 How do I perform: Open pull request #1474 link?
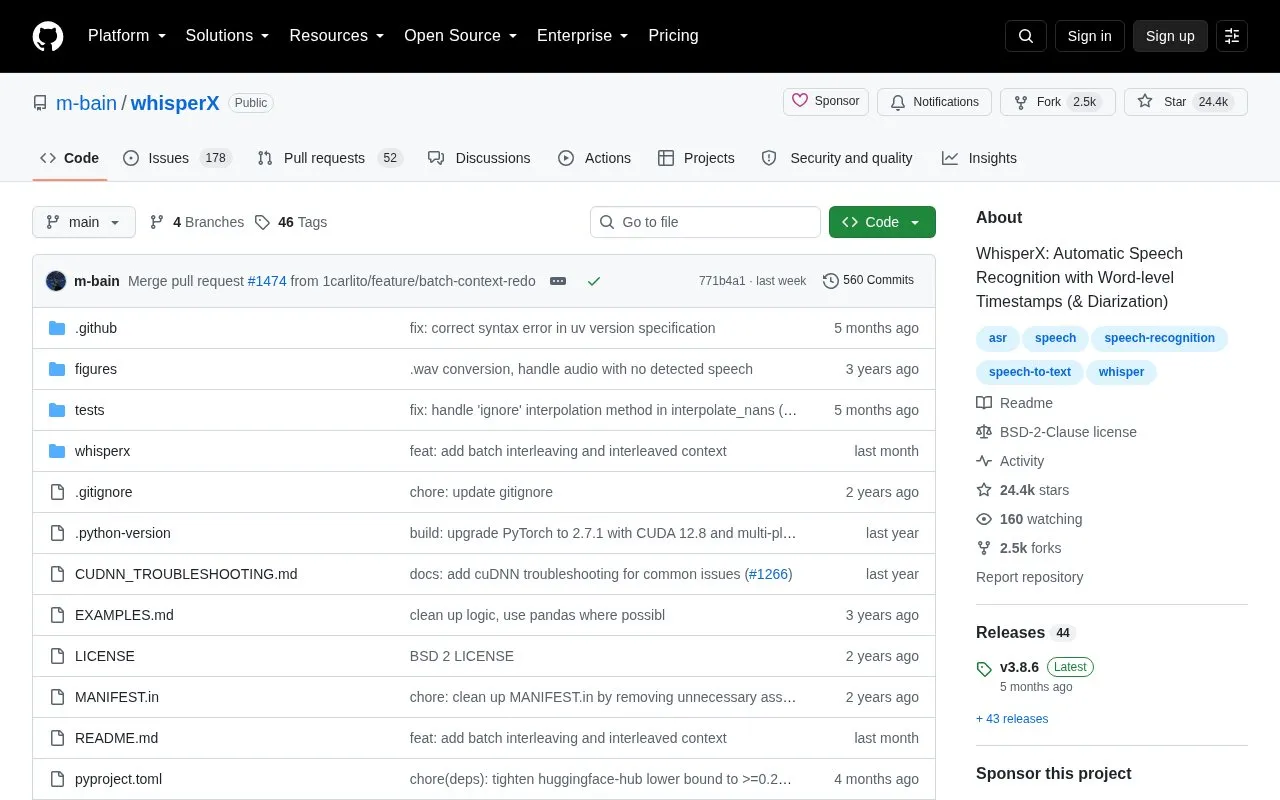pyautogui.click(x=267, y=281)
